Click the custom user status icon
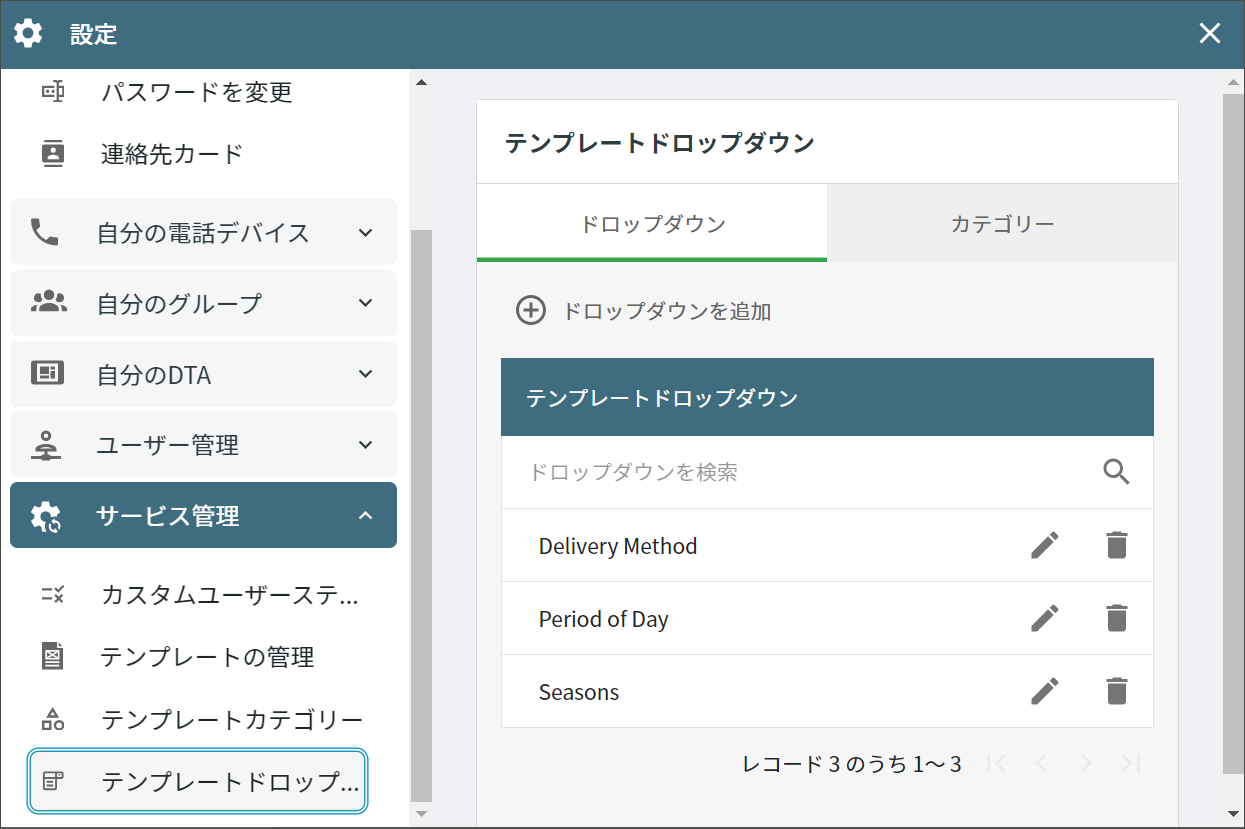 53,596
